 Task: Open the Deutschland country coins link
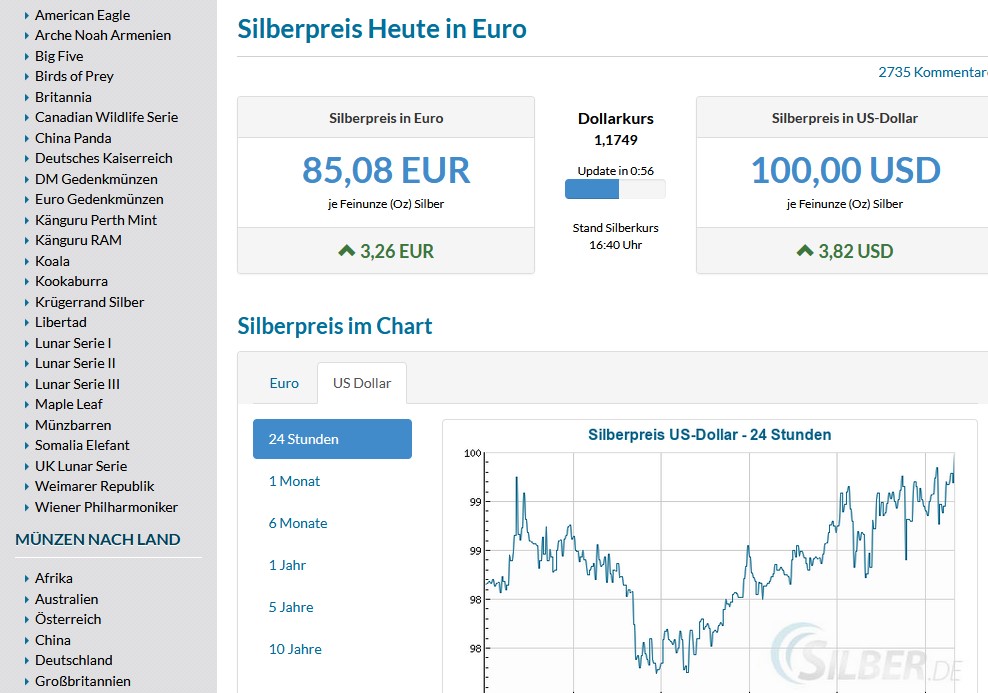point(74,660)
